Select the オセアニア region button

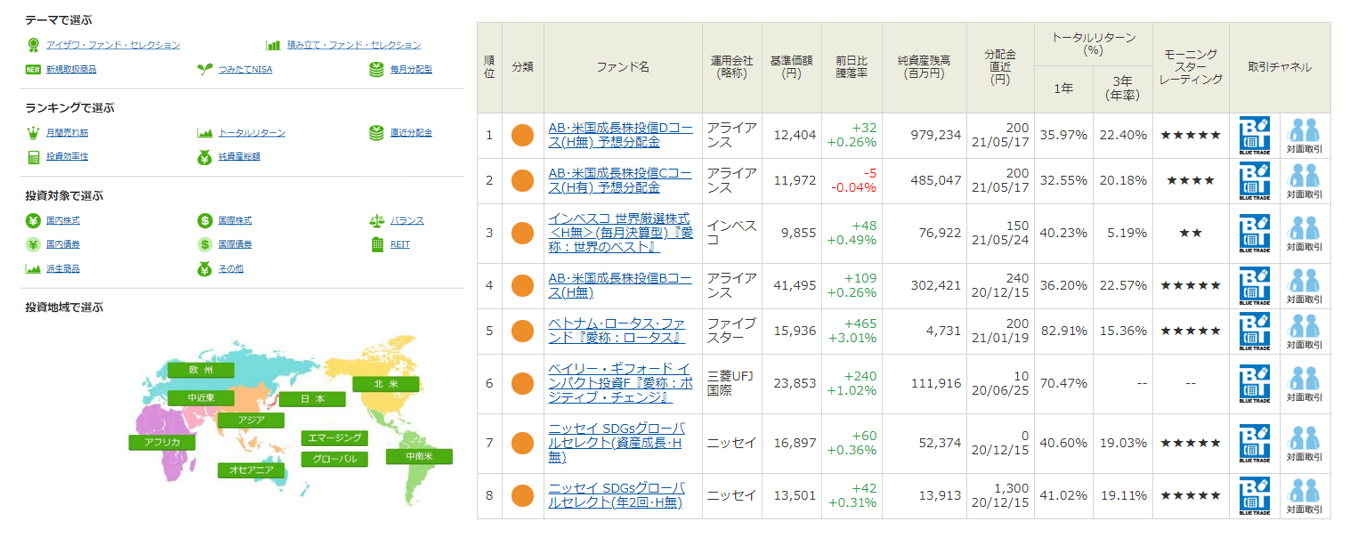251,469
